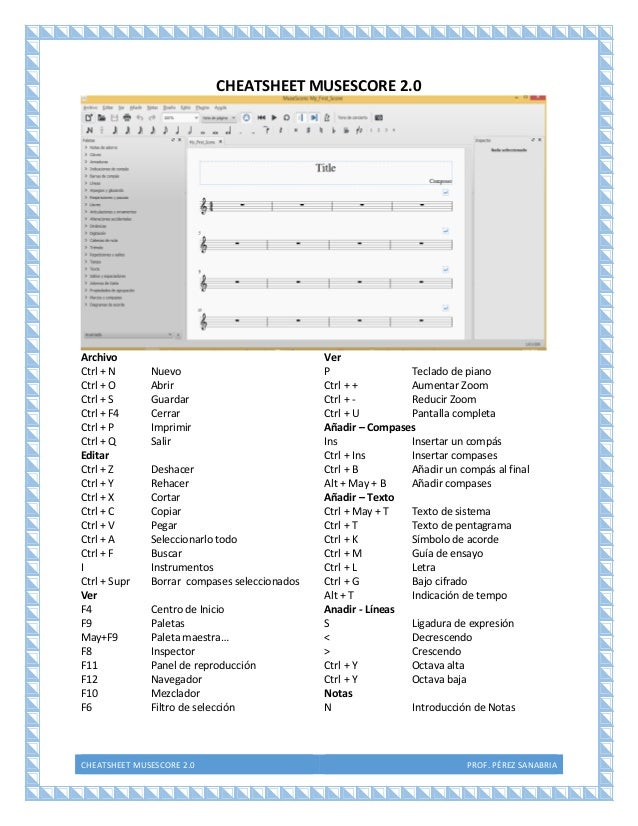This screenshot has height=826, width=638.
Task: Toggle the metronome icon
Action: click(x=327, y=118)
